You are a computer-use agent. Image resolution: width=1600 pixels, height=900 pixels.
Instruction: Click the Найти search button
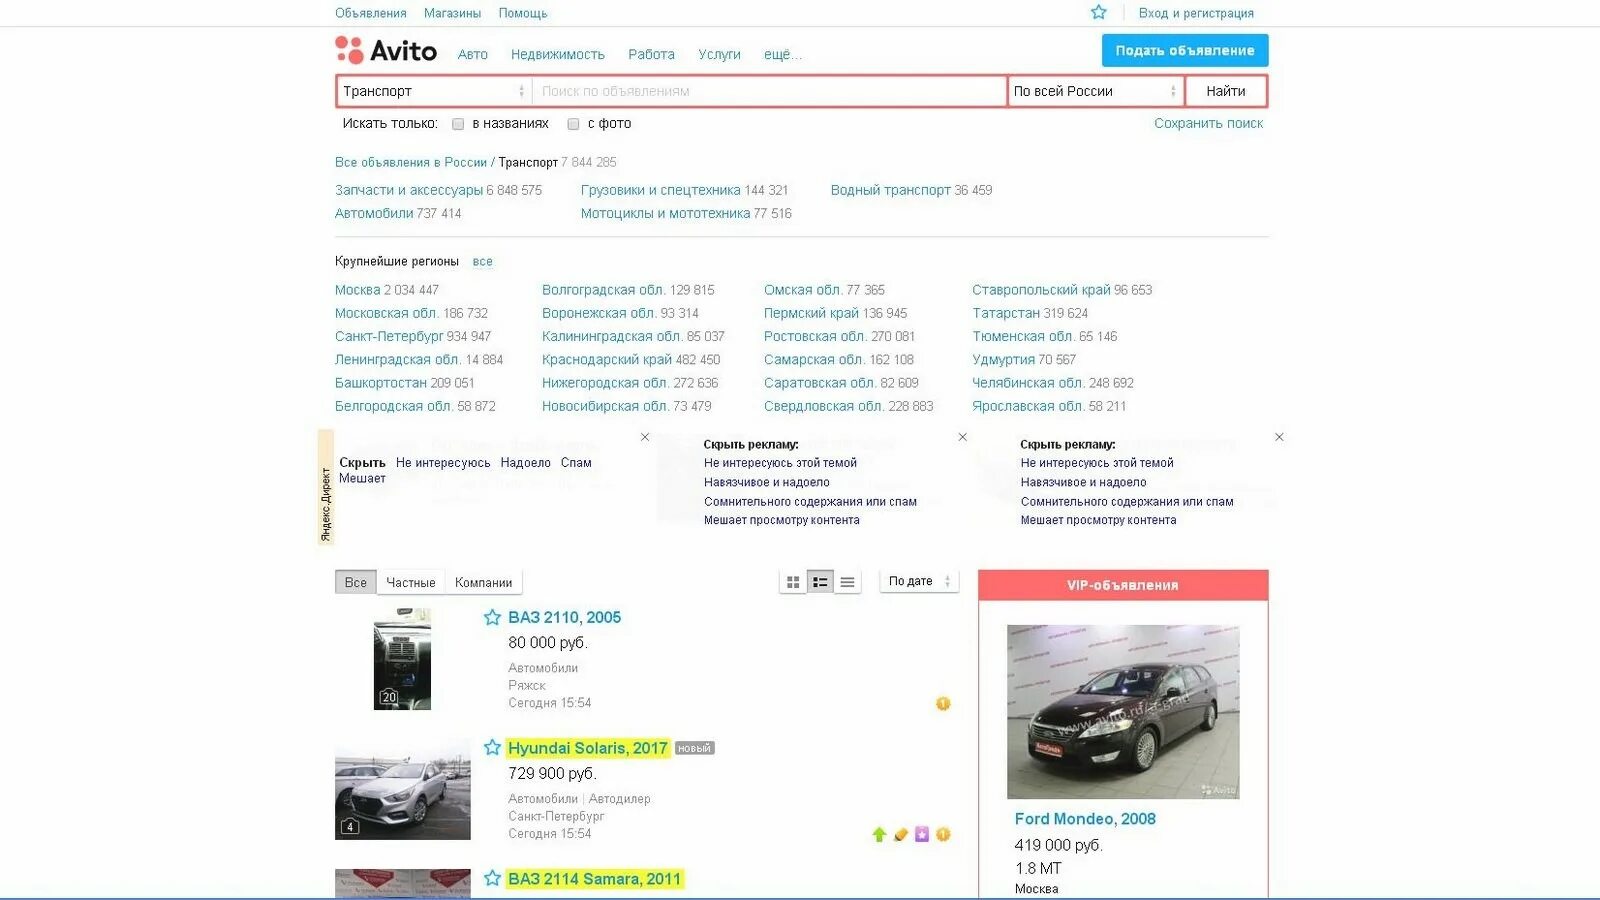1226,91
